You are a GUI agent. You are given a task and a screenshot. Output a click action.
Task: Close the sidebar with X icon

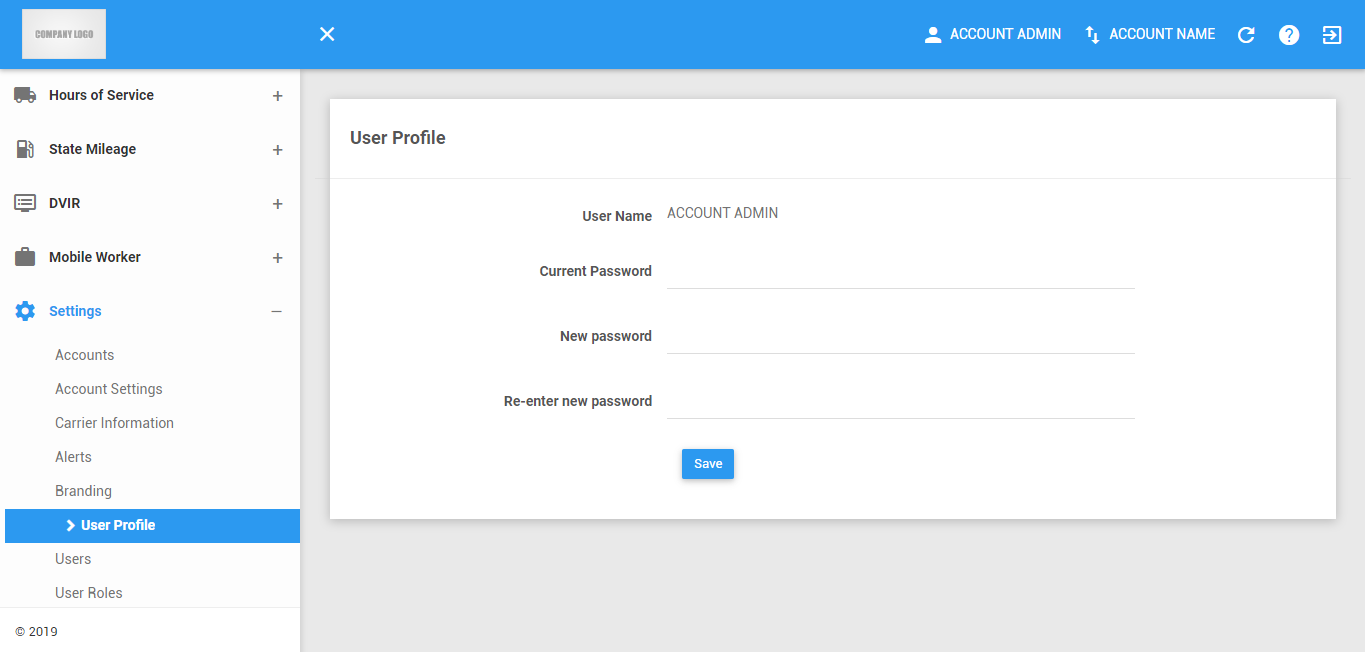click(x=327, y=34)
